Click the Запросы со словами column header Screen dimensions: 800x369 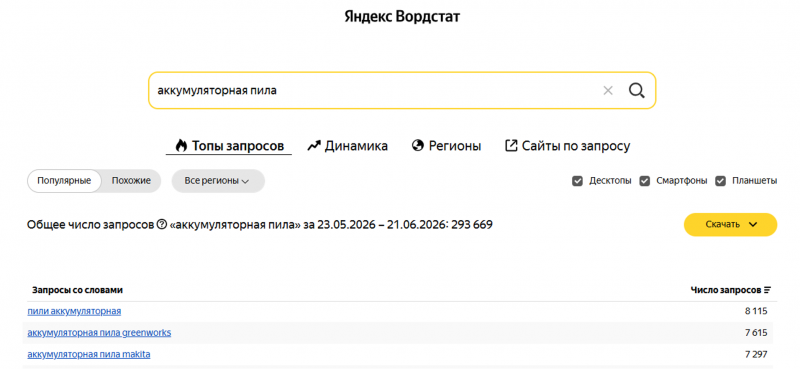pyautogui.click(x=78, y=290)
